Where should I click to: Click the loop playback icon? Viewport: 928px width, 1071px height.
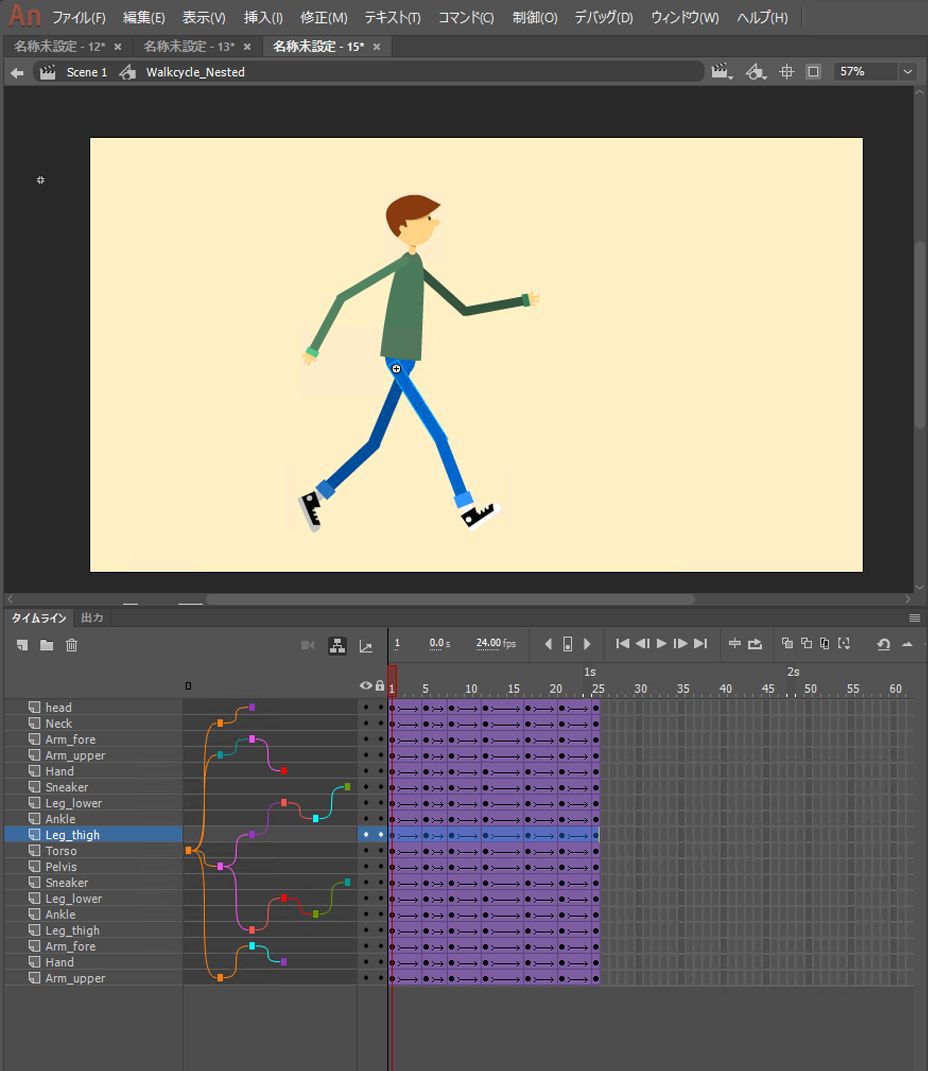coord(755,644)
